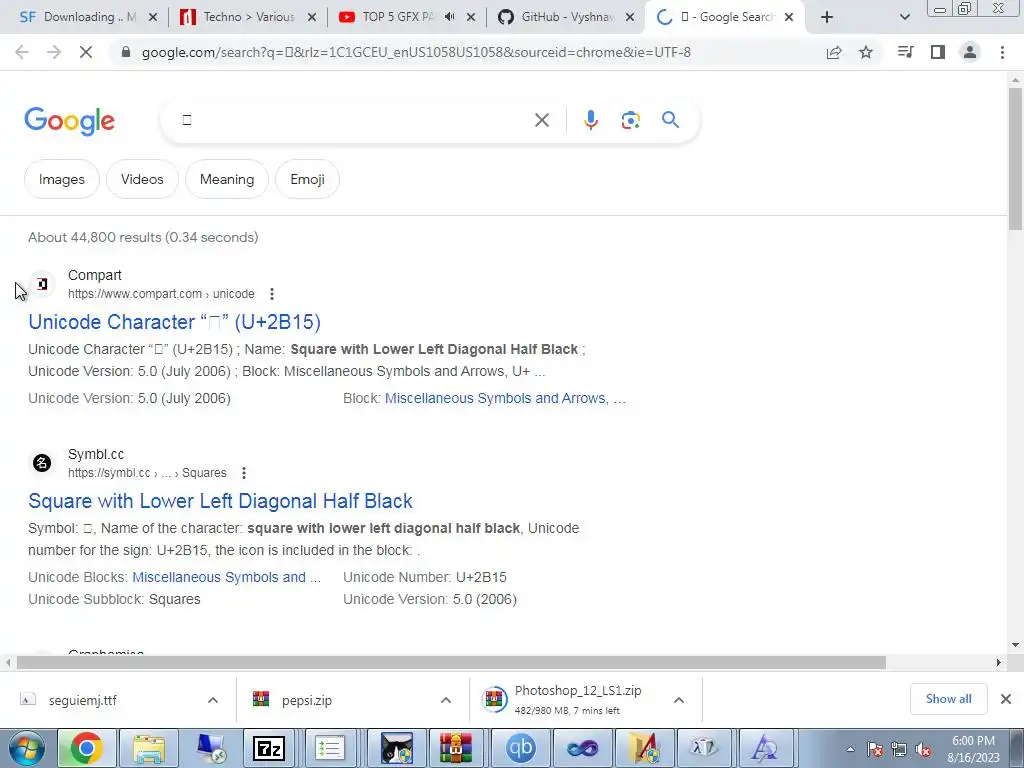Click the 6:00 PM taskbar clock
The width and height of the screenshot is (1024, 768).
tap(973, 749)
